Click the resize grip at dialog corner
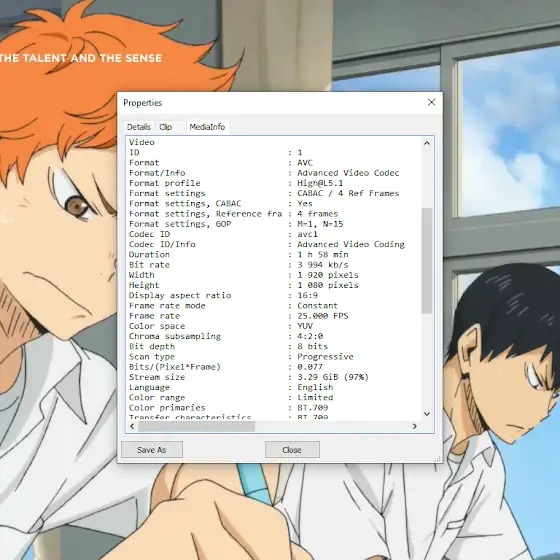 [438, 459]
